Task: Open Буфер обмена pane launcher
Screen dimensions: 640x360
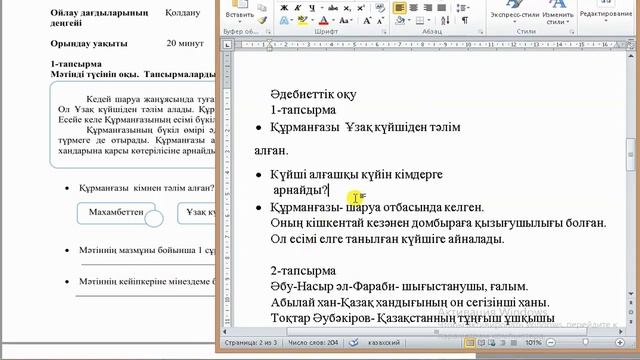Action: pyautogui.click(x=268, y=31)
